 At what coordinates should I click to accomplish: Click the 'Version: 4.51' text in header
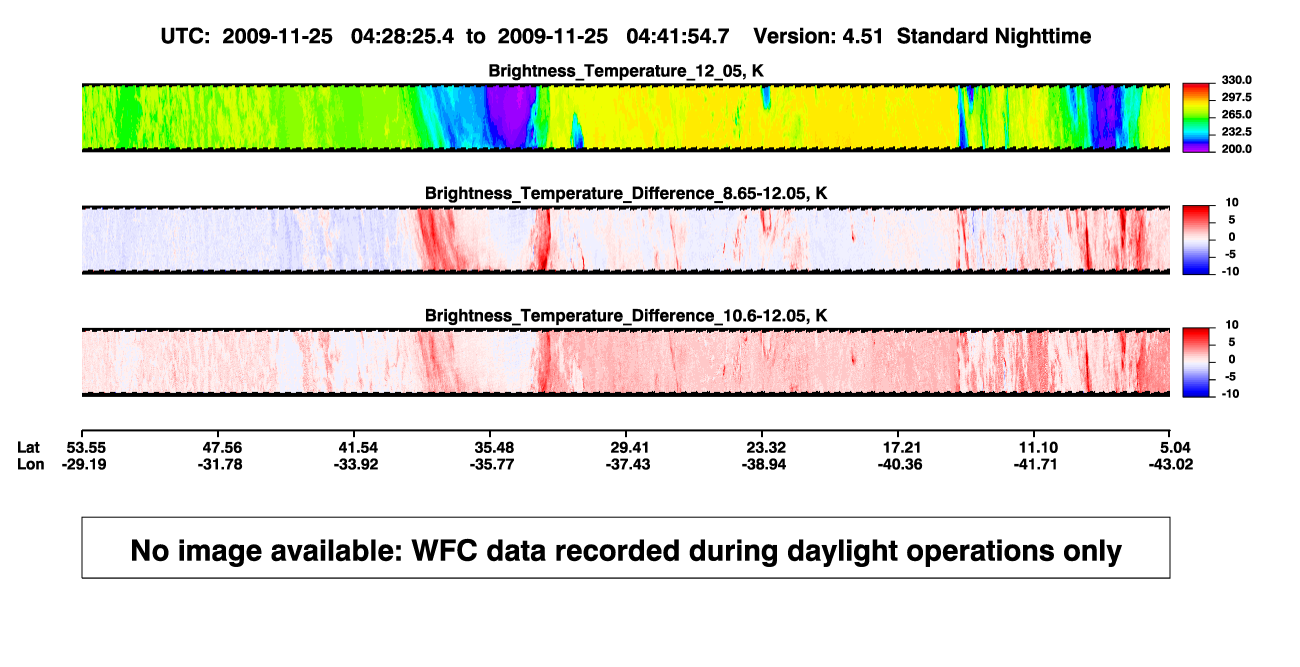[820, 36]
